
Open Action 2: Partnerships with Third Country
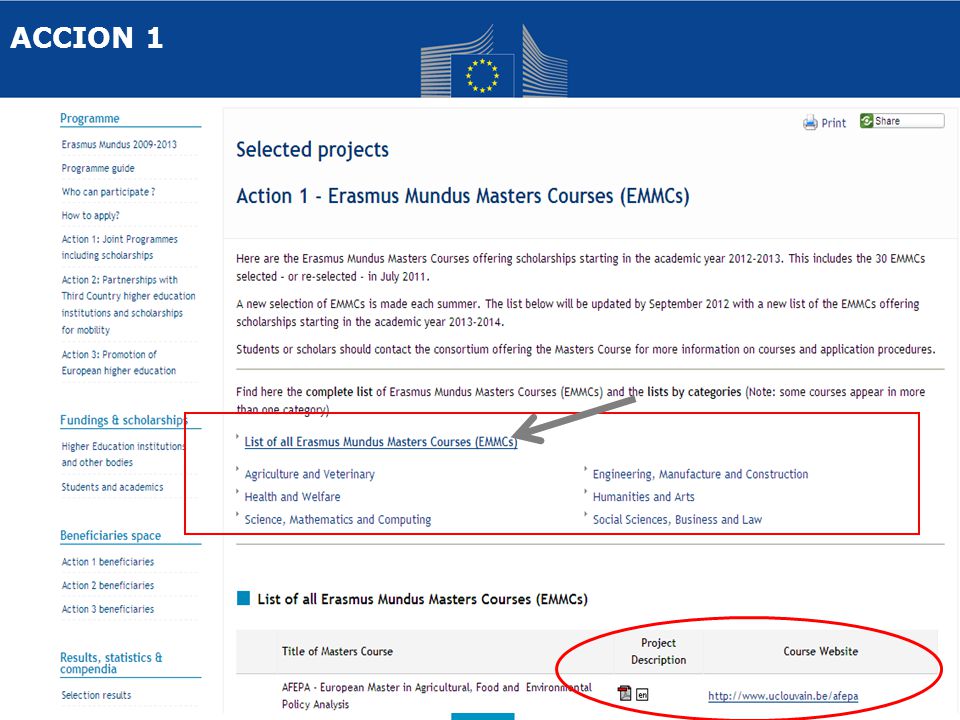click(128, 305)
